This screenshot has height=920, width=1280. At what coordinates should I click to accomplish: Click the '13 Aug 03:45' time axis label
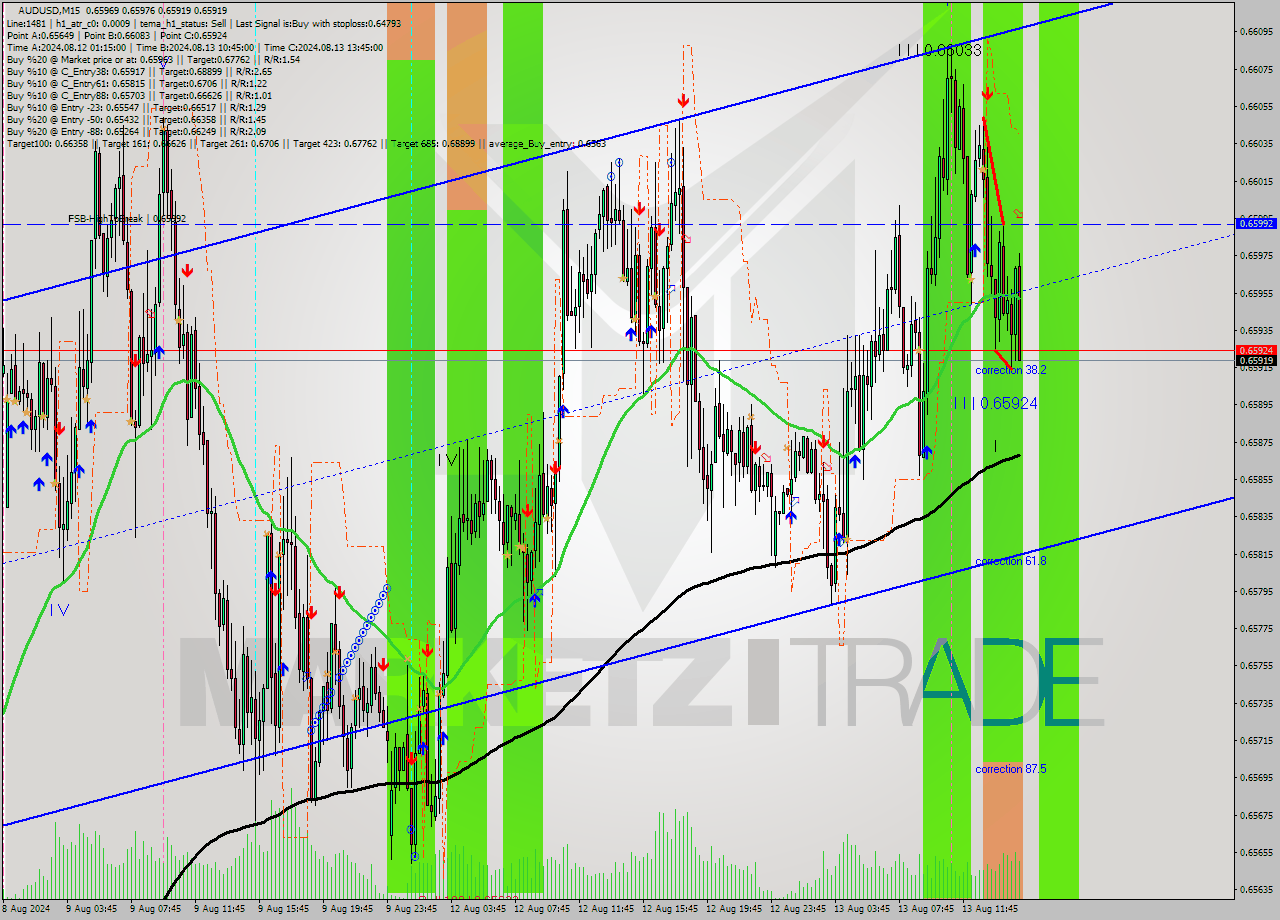pos(863,909)
